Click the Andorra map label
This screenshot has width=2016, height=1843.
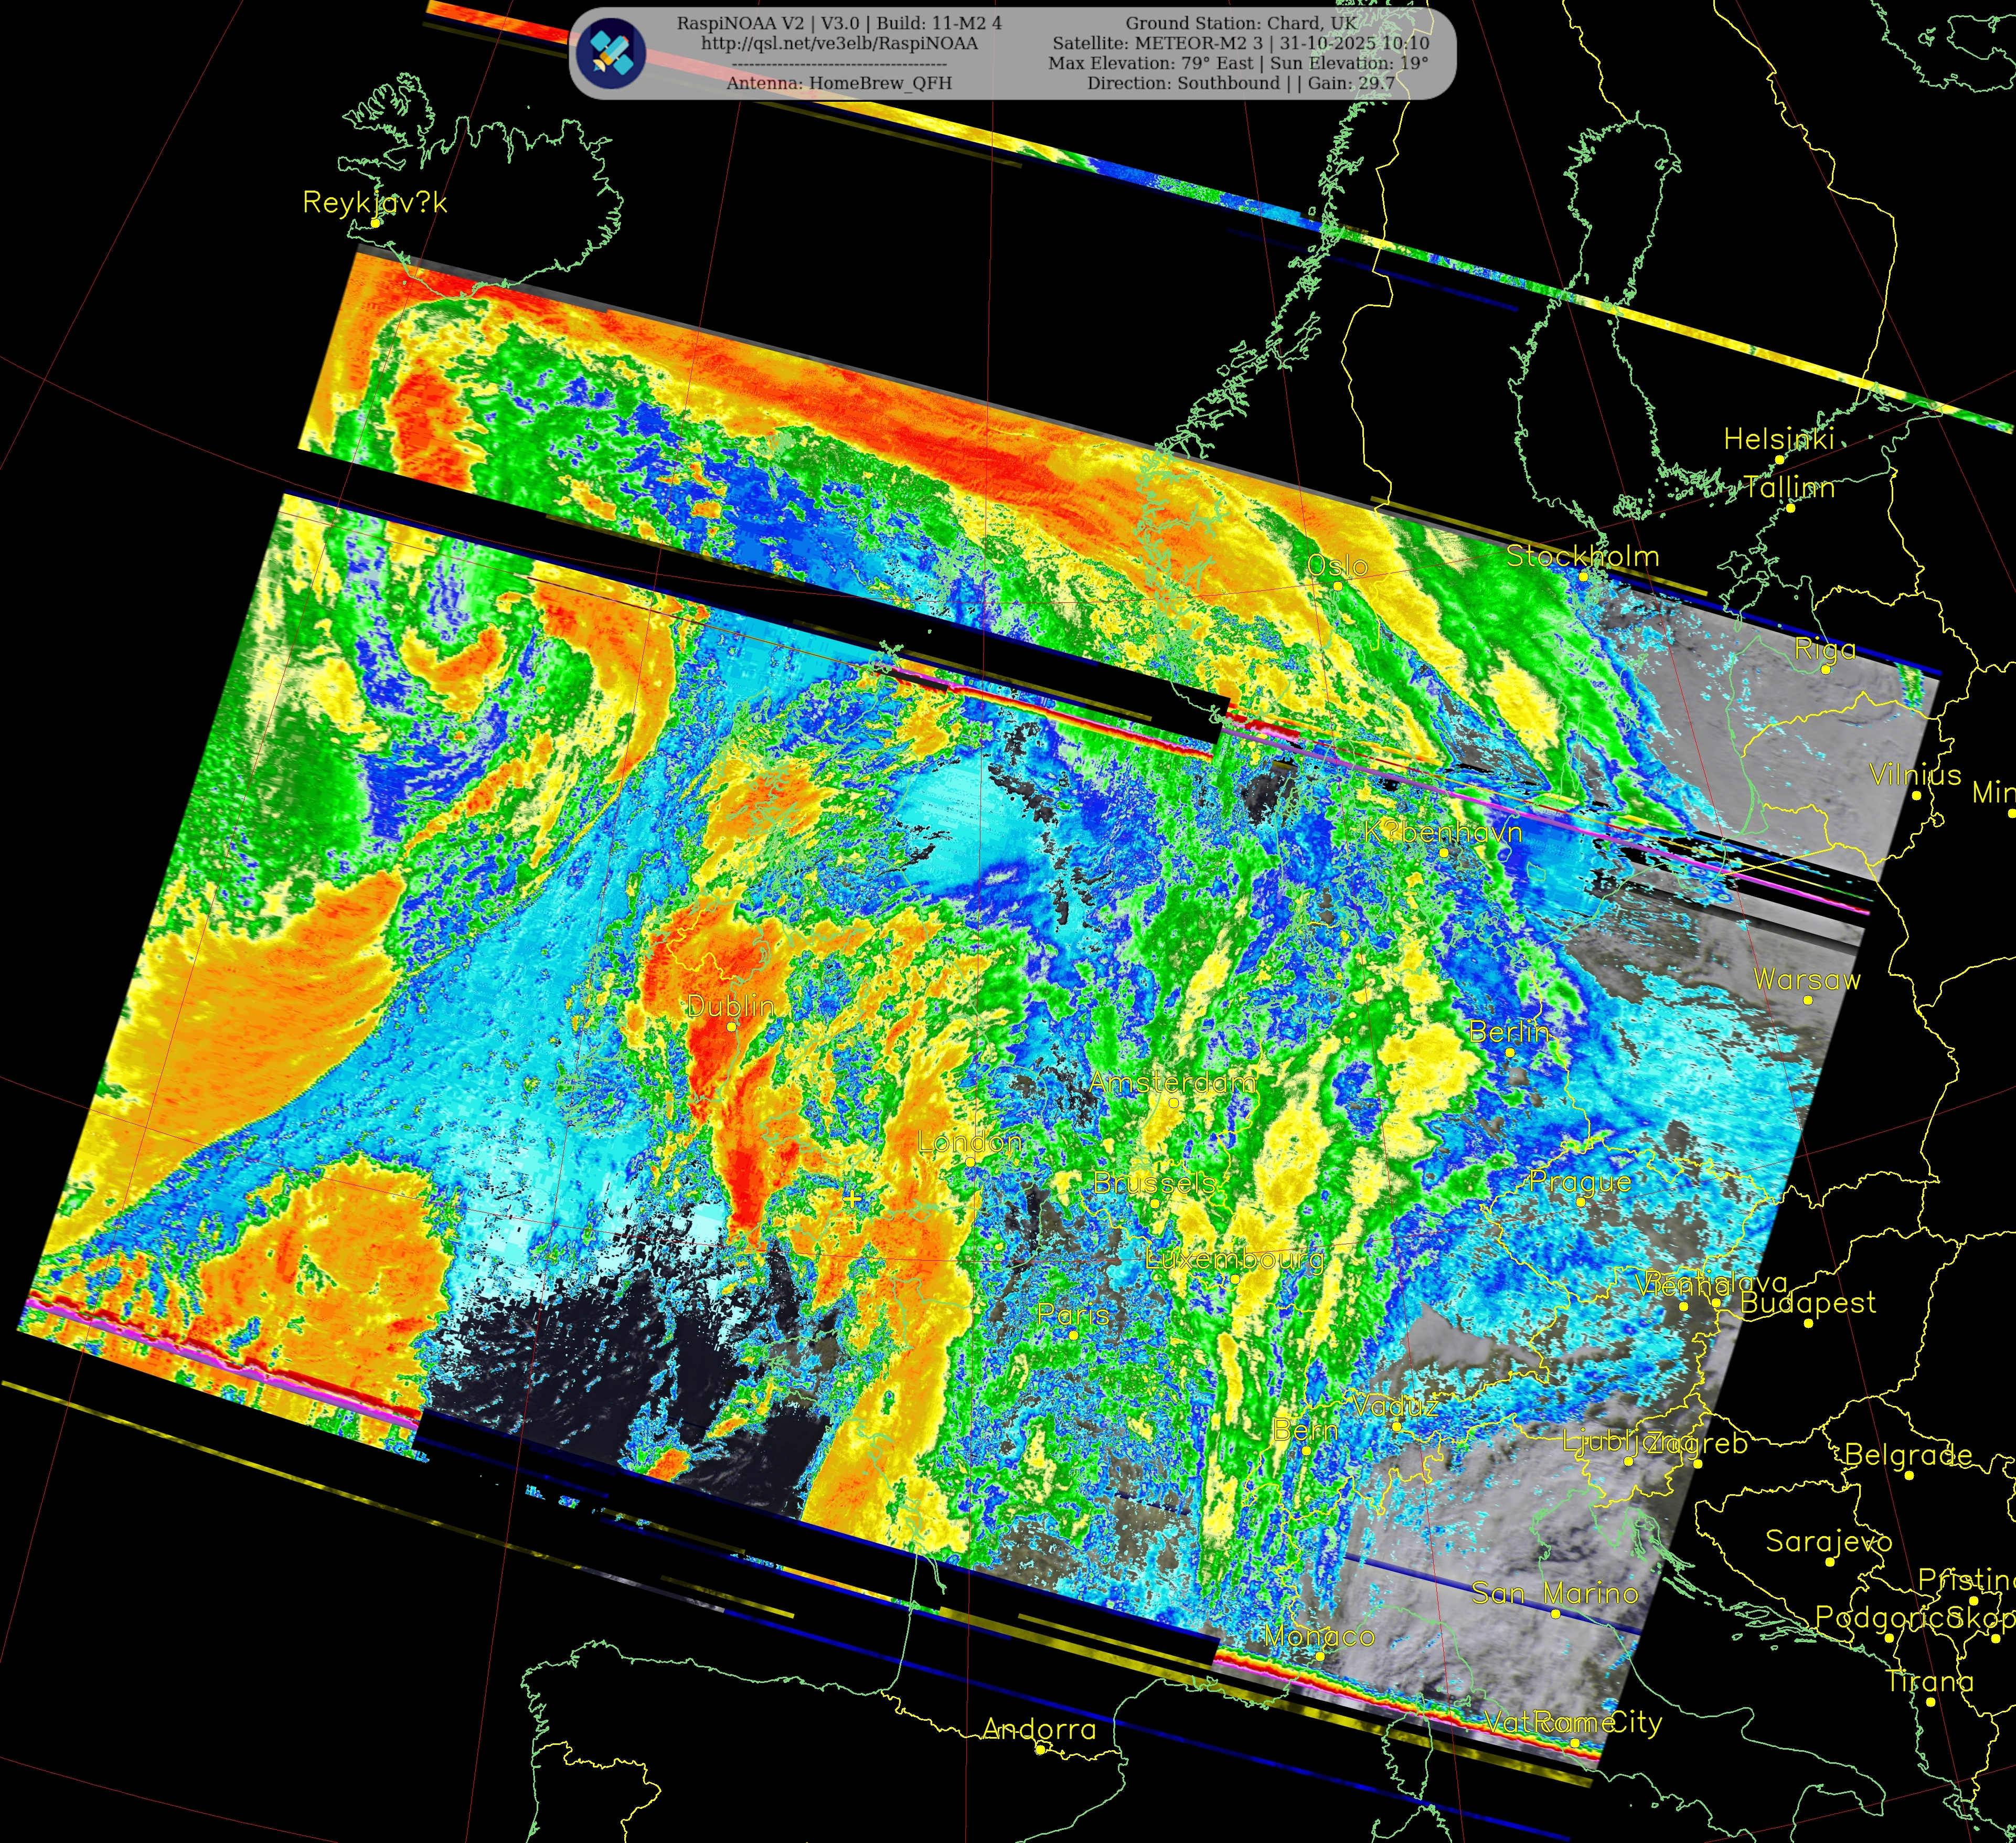pyautogui.click(x=1039, y=1729)
